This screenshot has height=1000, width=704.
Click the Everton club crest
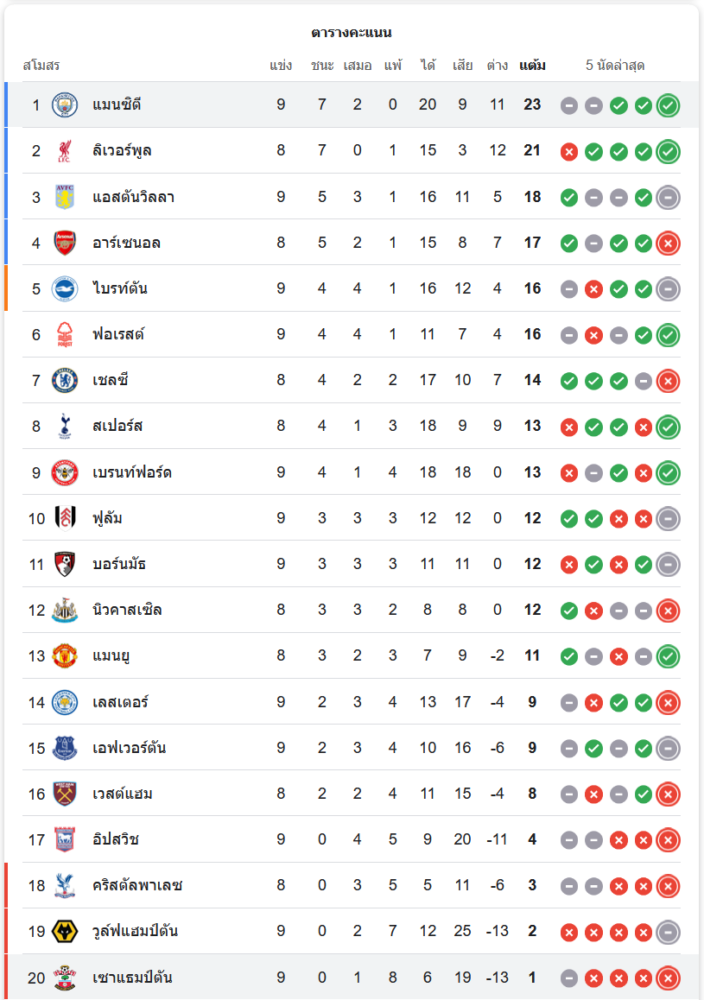[65, 748]
